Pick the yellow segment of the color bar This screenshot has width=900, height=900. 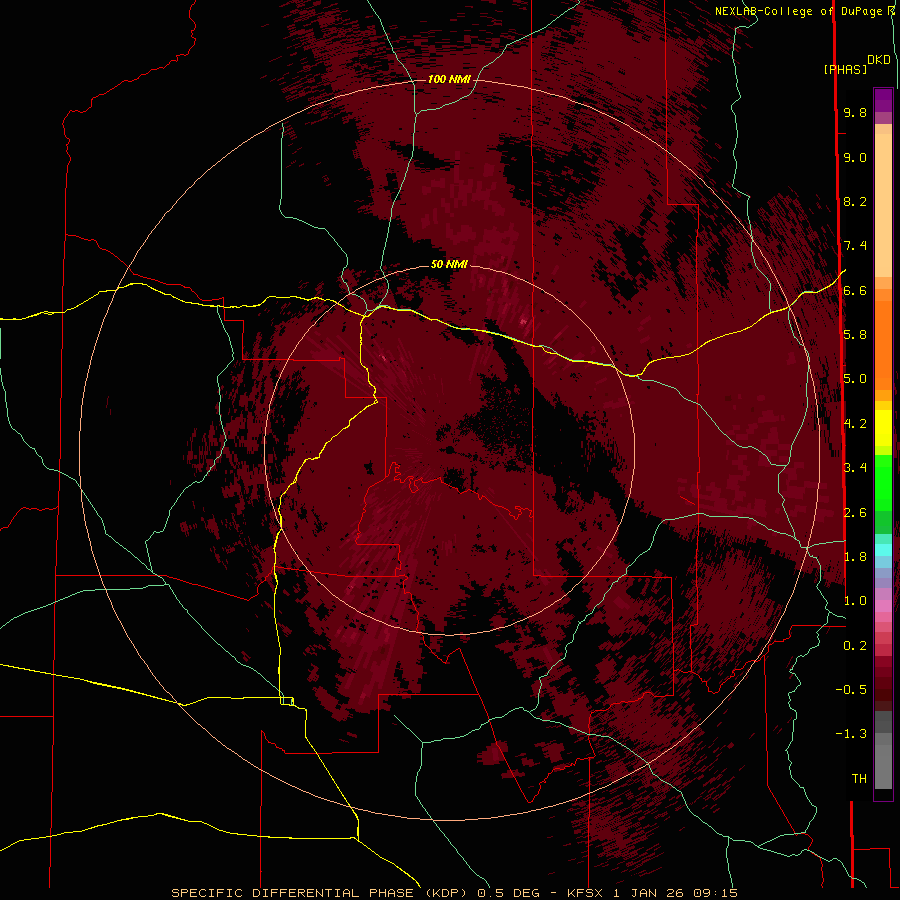pos(883,428)
